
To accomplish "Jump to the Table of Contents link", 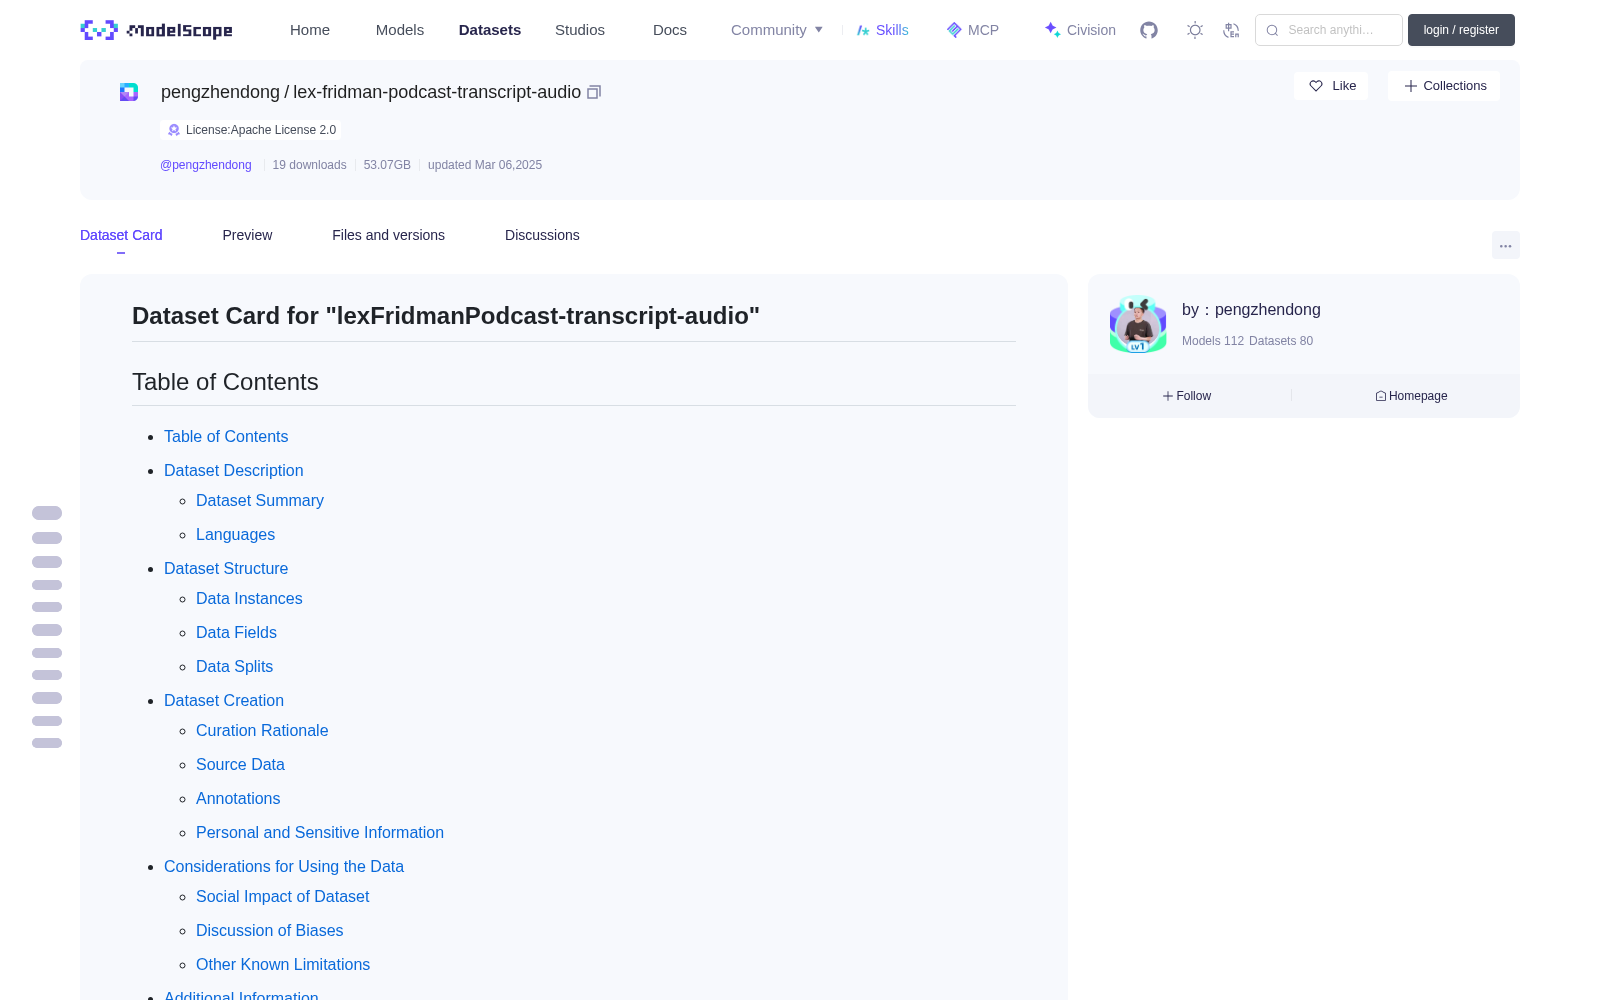I will pyautogui.click(x=226, y=436).
